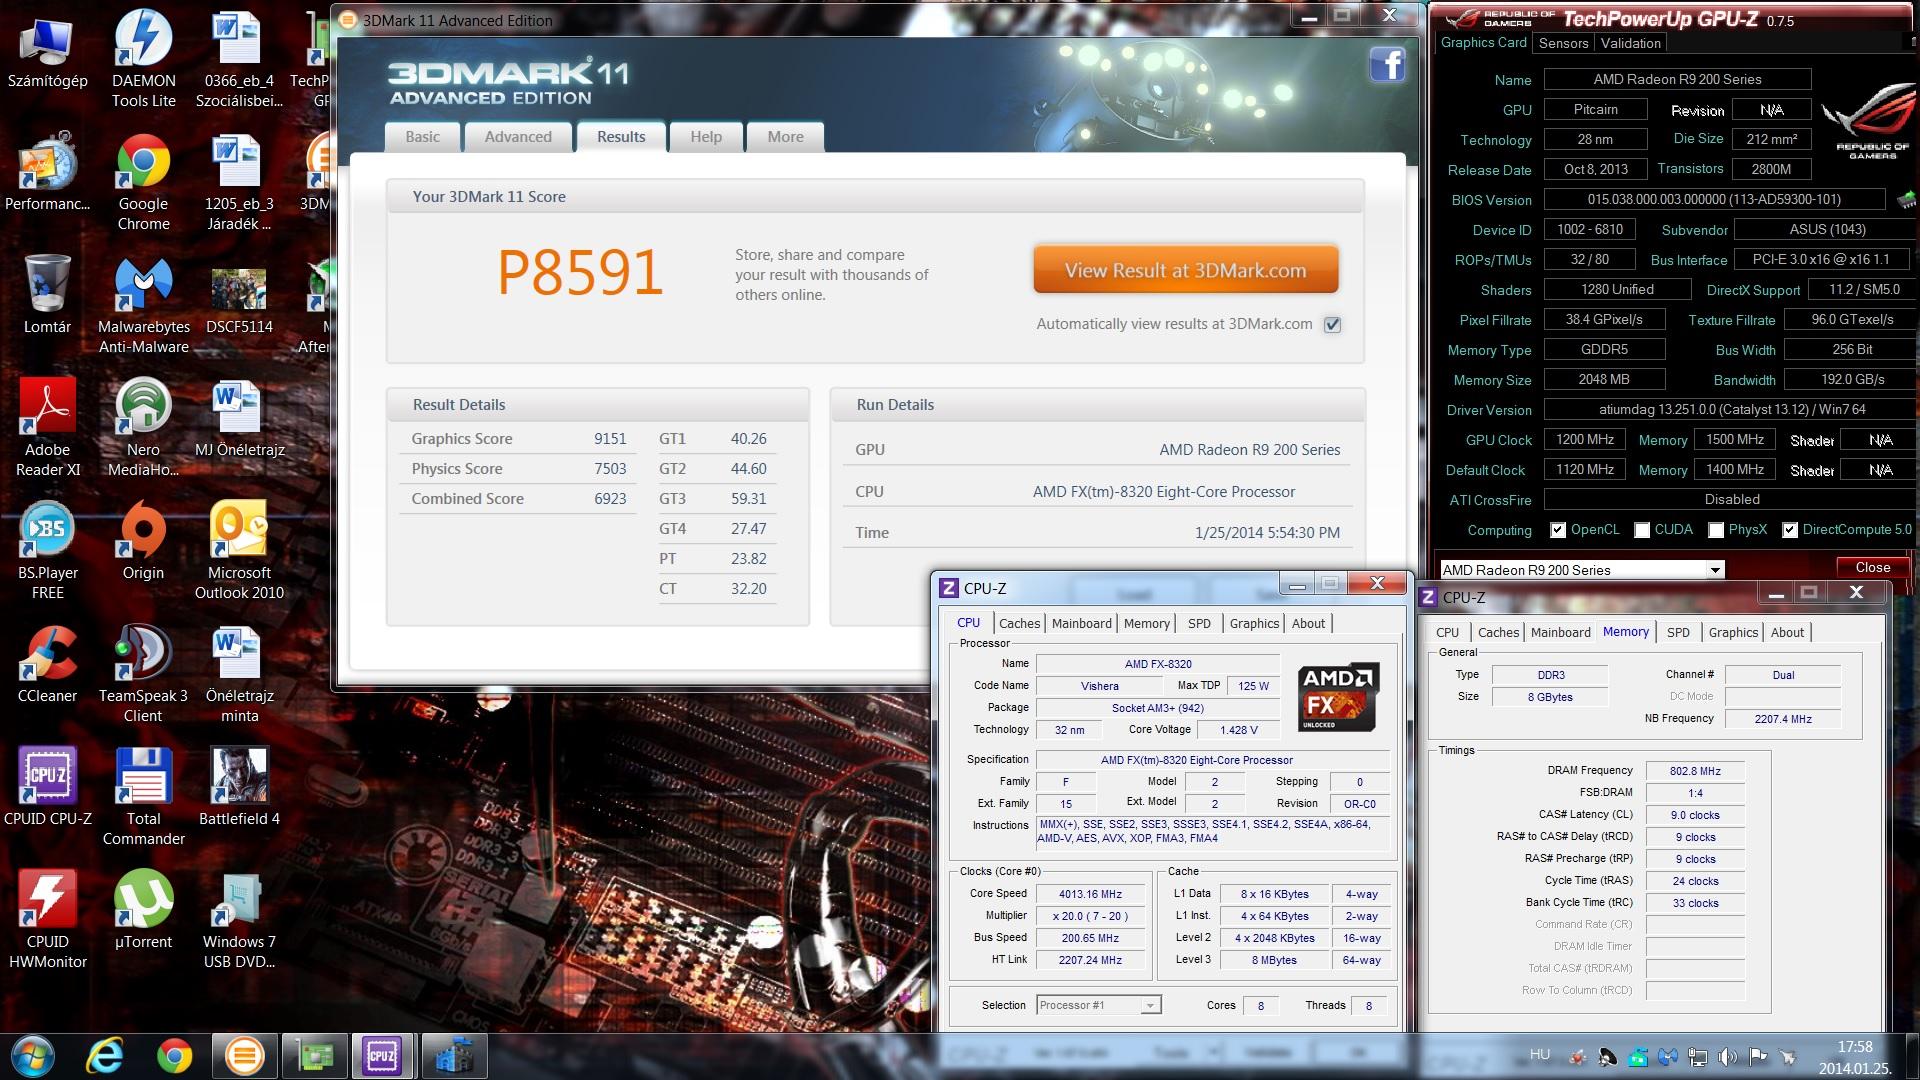
Task: Open the Sensors tab in GPU-Z
Action: 1563,43
